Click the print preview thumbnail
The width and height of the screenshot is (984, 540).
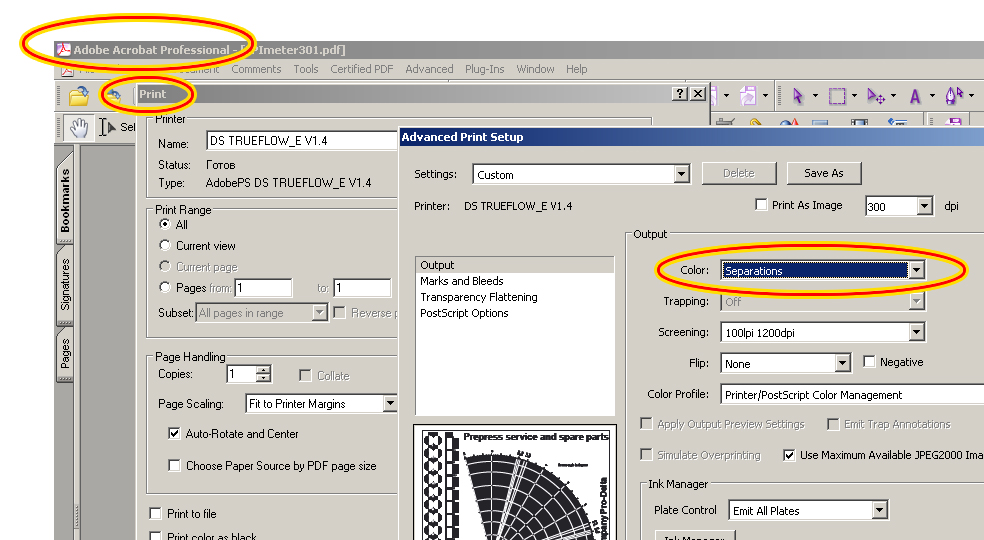(515, 483)
